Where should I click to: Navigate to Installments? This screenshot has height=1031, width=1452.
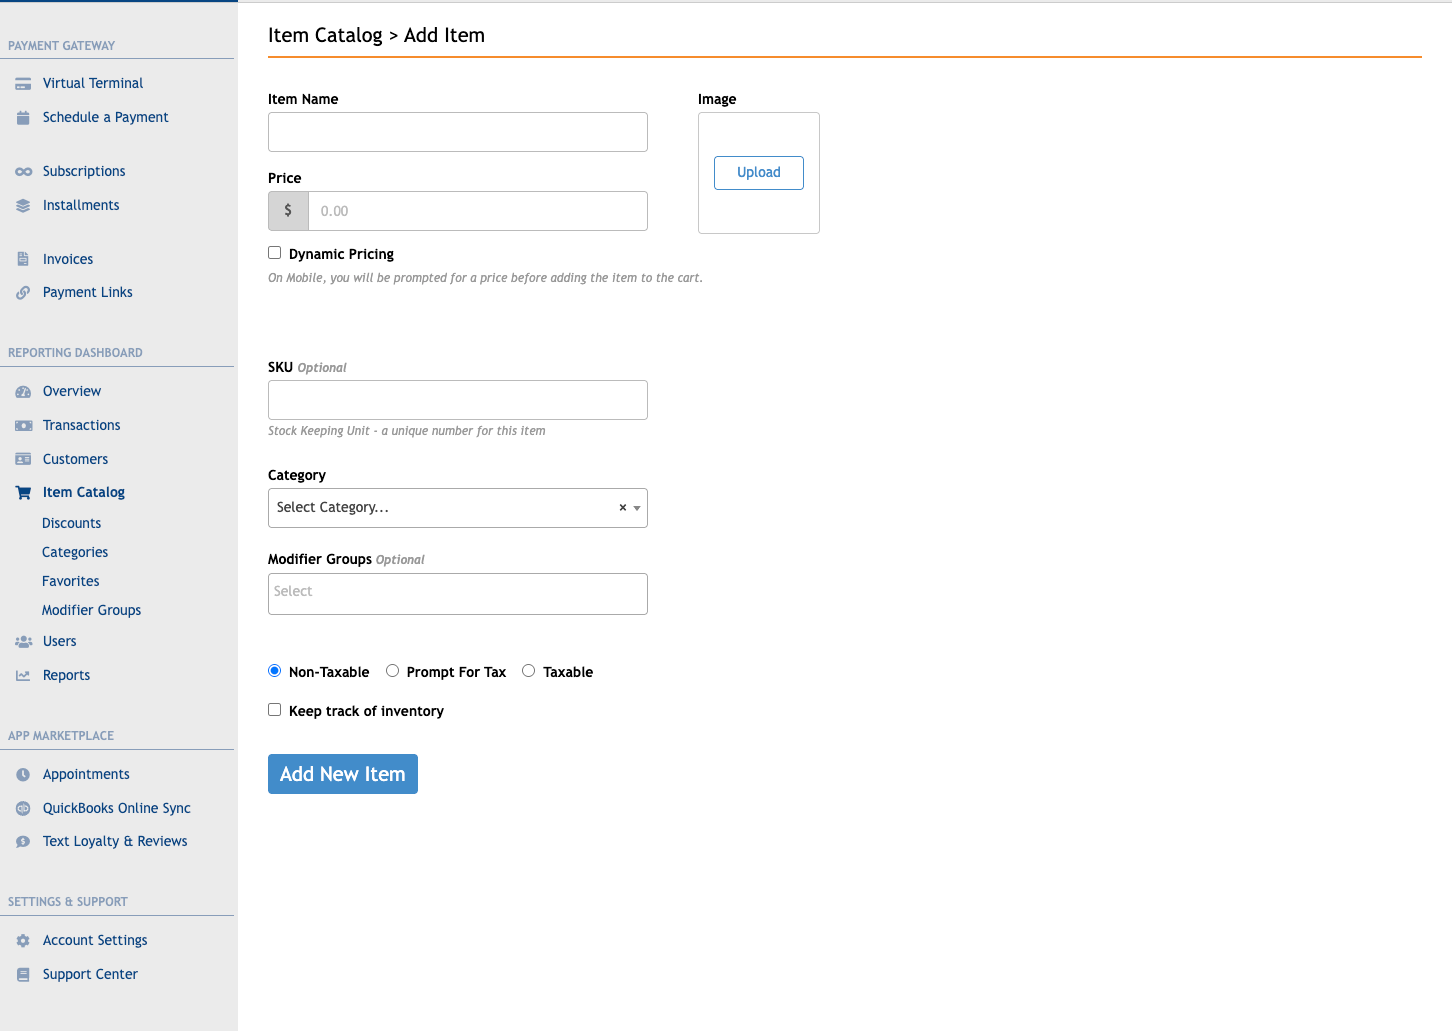pyautogui.click(x=81, y=206)
